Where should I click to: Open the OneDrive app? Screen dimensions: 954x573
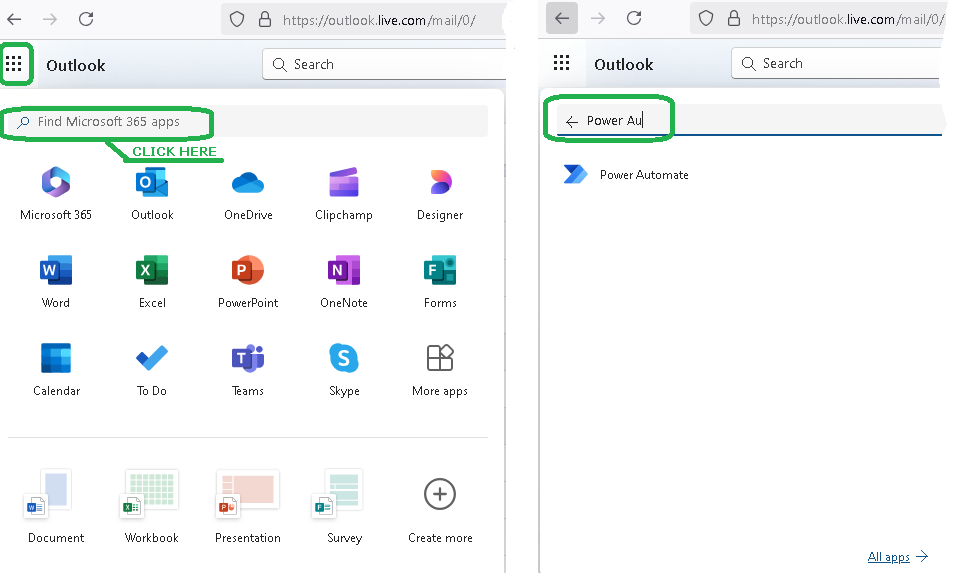coord(248,194)
